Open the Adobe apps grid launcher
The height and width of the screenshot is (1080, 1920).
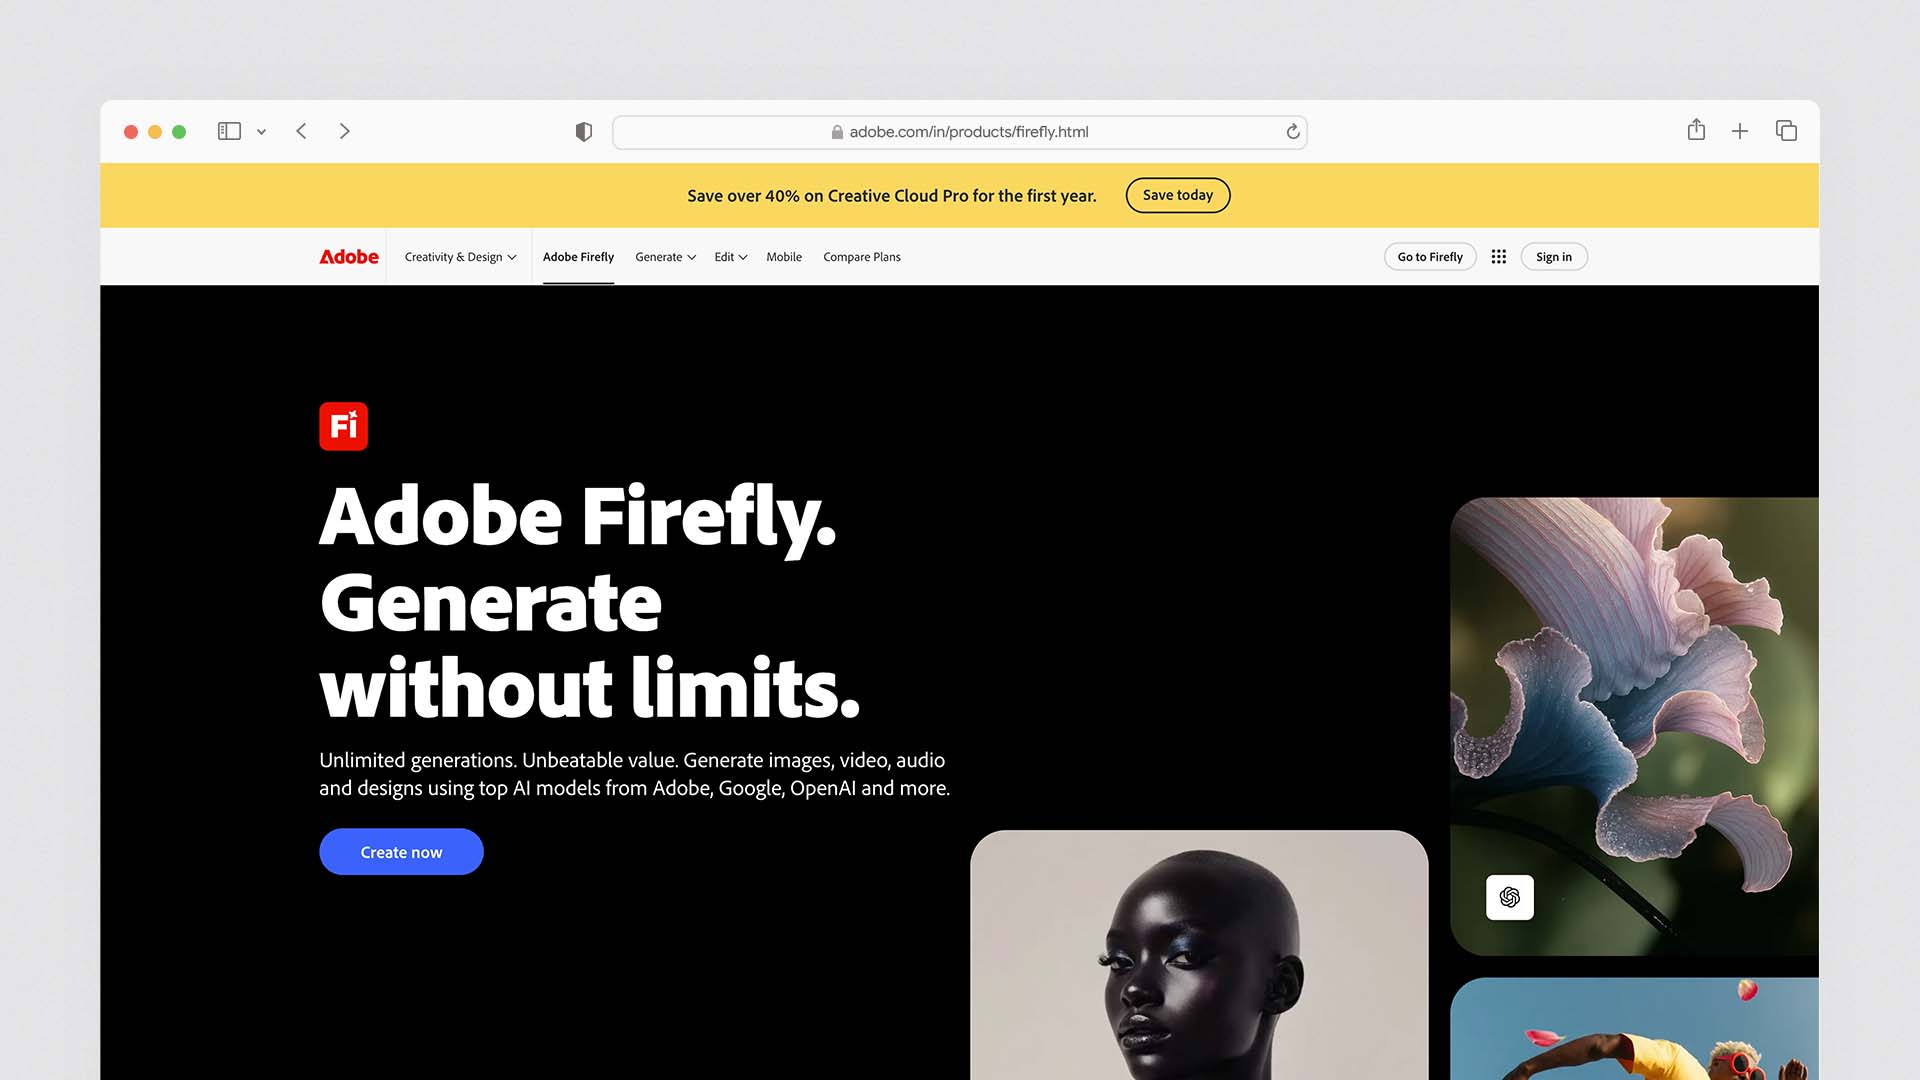tap(1498, 256)
